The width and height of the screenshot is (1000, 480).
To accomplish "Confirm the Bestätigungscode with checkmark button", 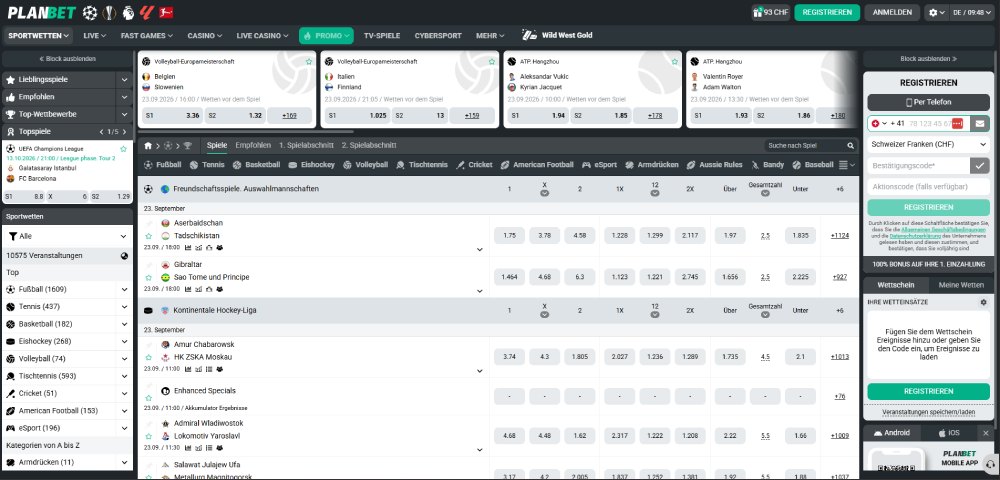I will [x=980, y=165].
